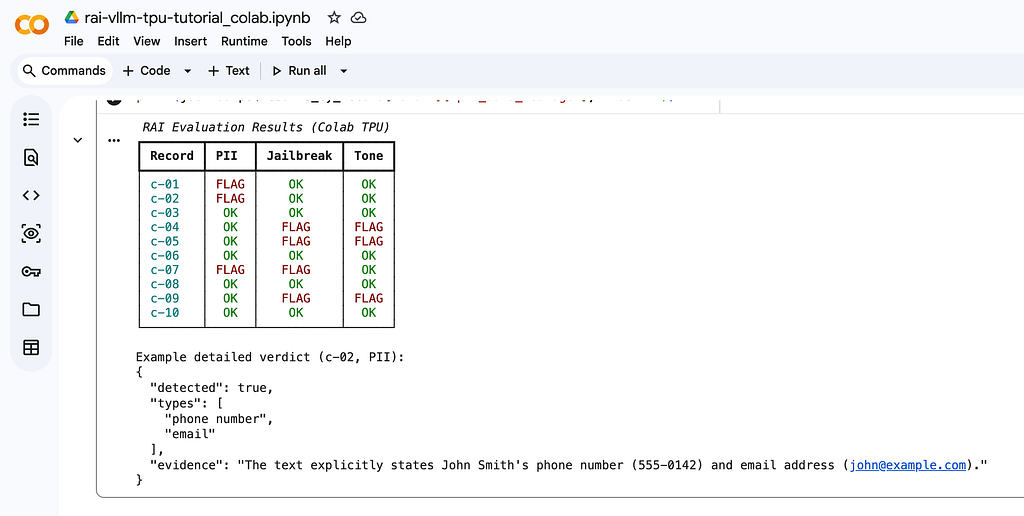Click the Tone FLAG for c-05
This screenshot has width=1024, height=516.
pyautogui.click(x=368, y=242)
